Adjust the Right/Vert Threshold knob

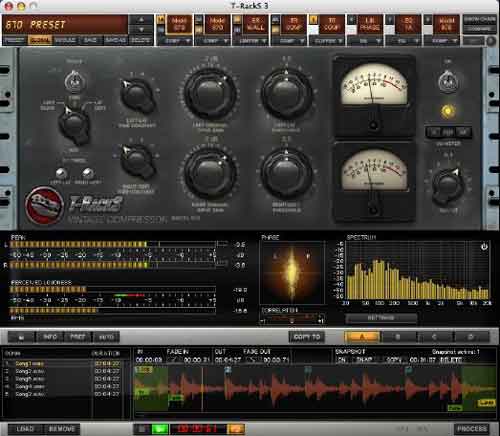[286, 172]
